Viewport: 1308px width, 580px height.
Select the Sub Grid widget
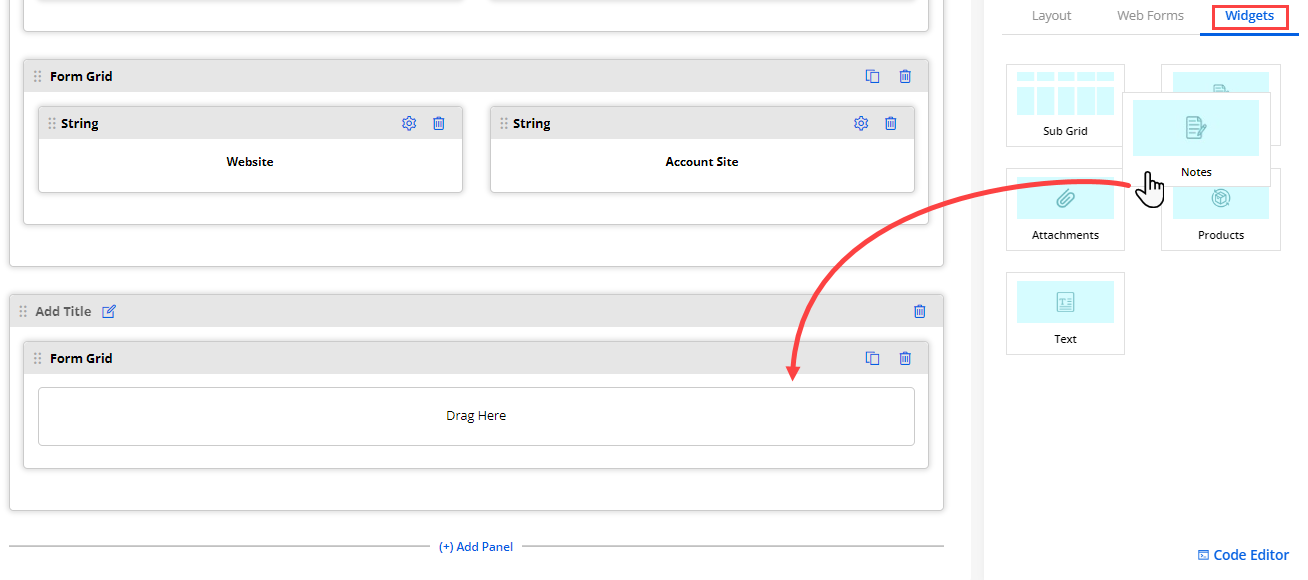[1065, 105]
